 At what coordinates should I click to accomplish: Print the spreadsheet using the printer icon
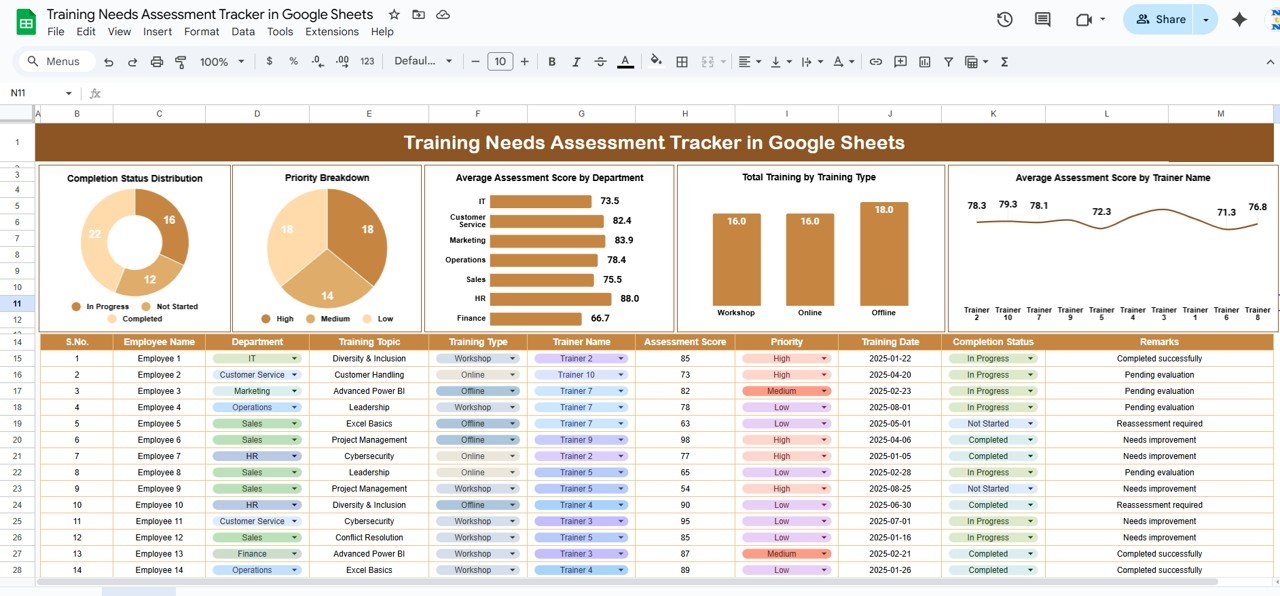tap(156, 62)
